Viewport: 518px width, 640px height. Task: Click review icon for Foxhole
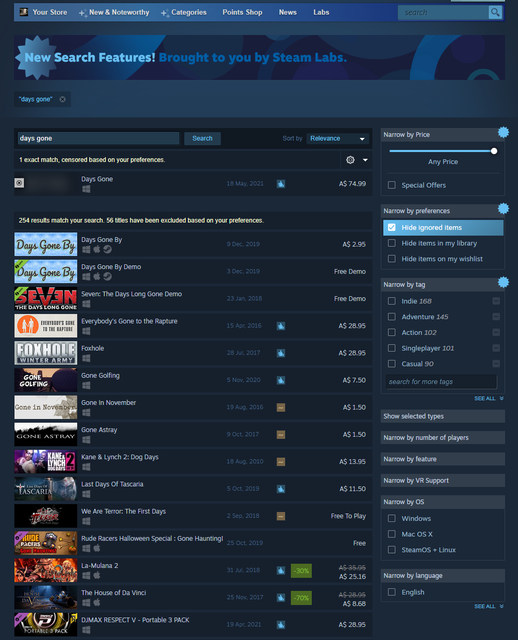281,353
